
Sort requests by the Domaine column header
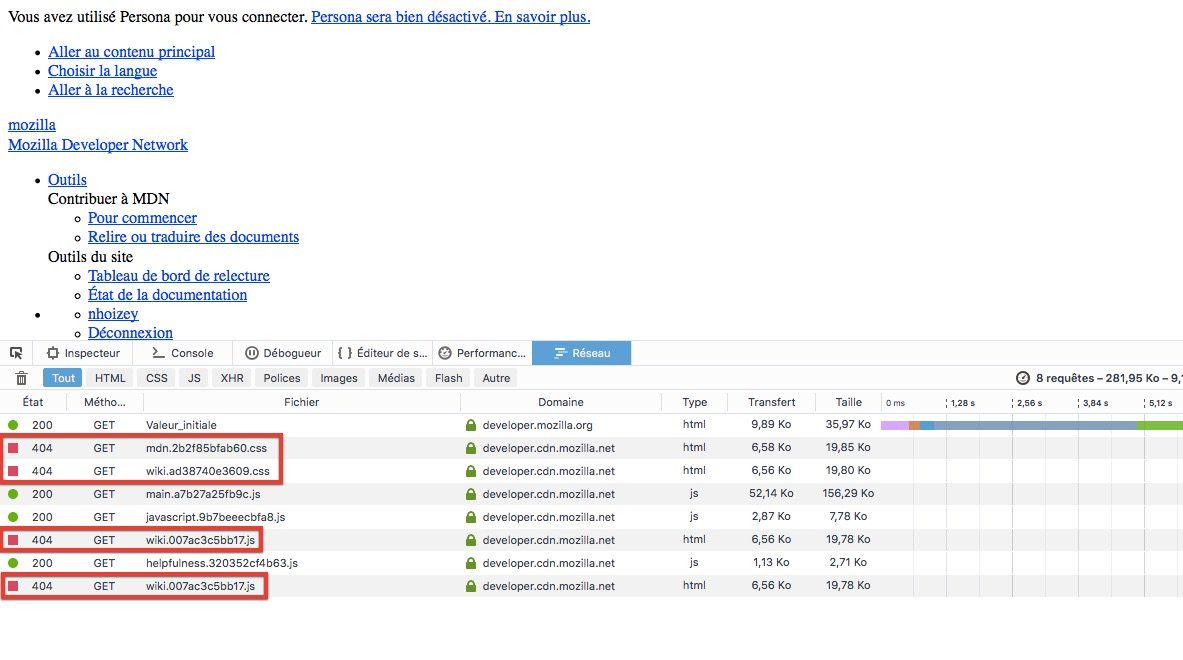click(x=560, y=402)
